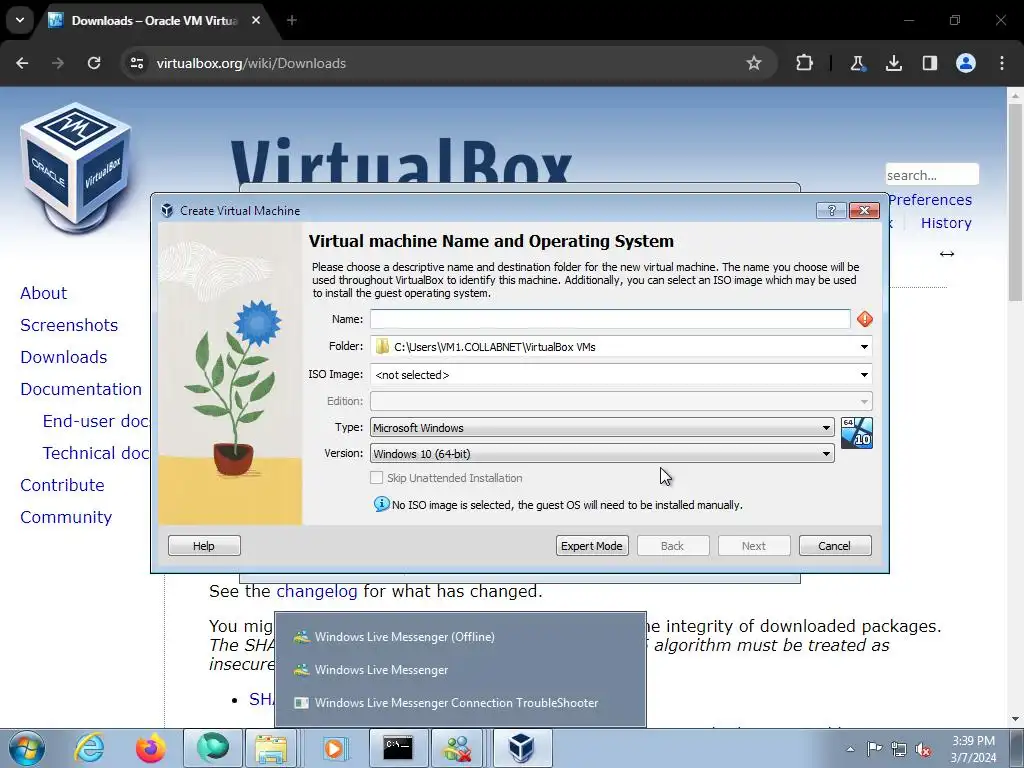Click the VirtualBox logo on the website

pos(76,168)
